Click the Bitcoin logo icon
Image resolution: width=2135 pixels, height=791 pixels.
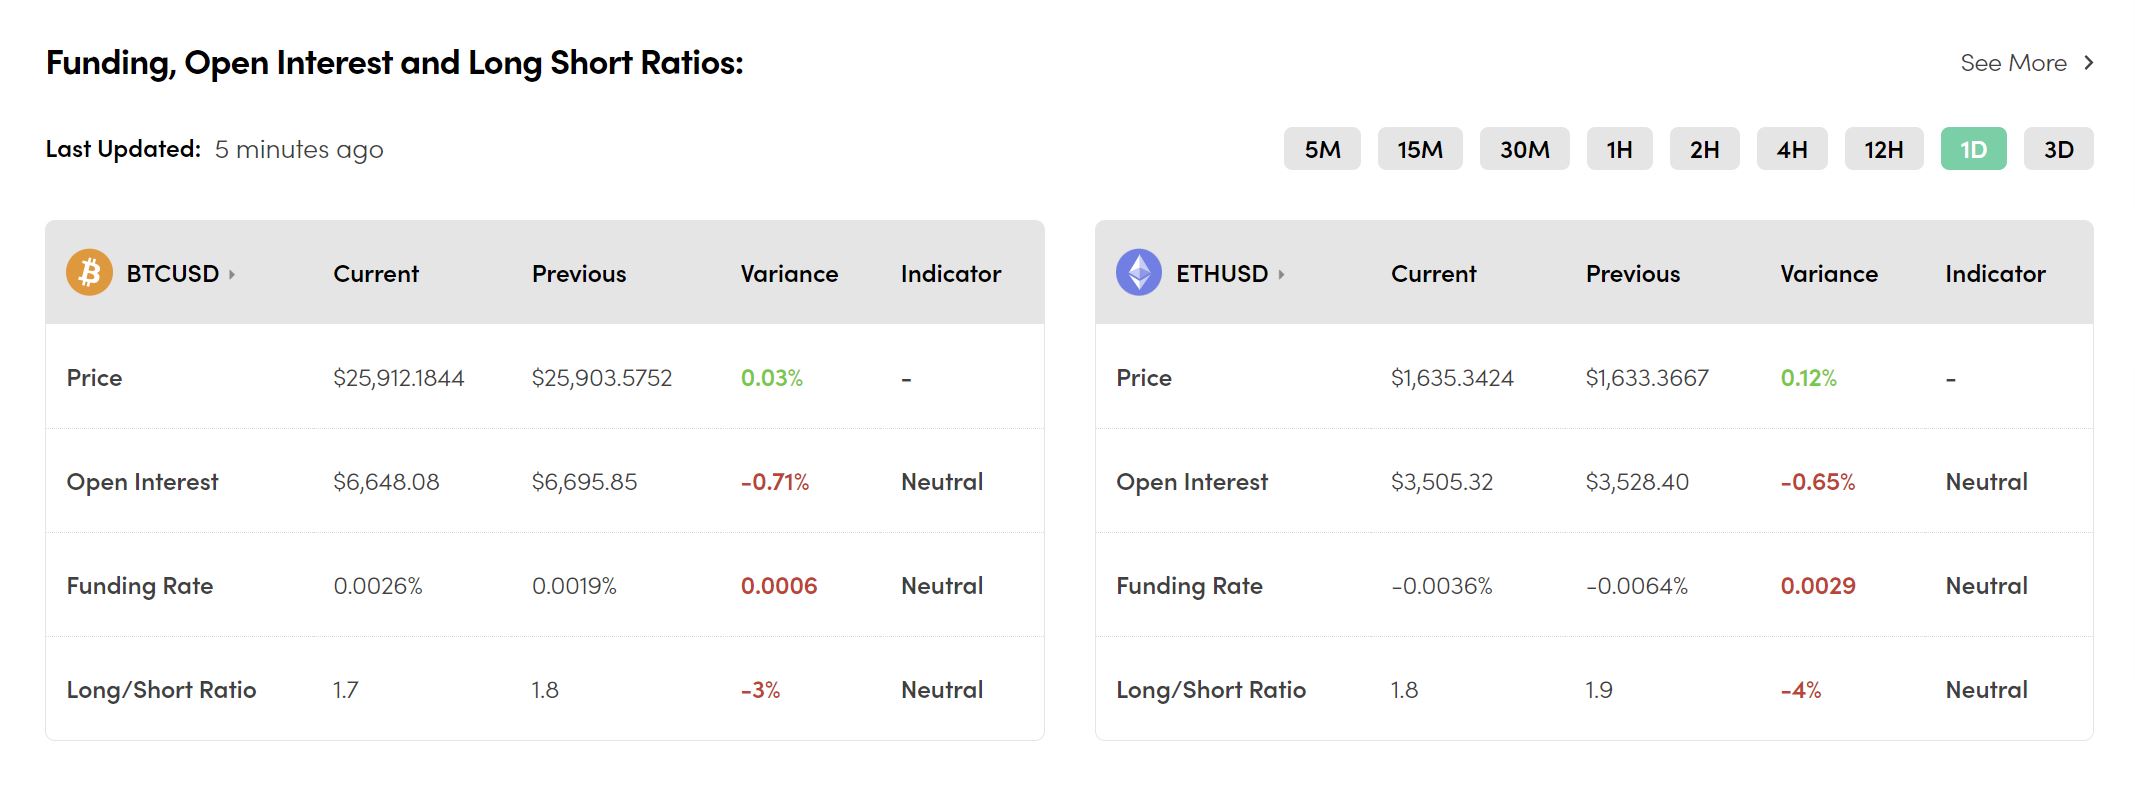click(89, 272)
